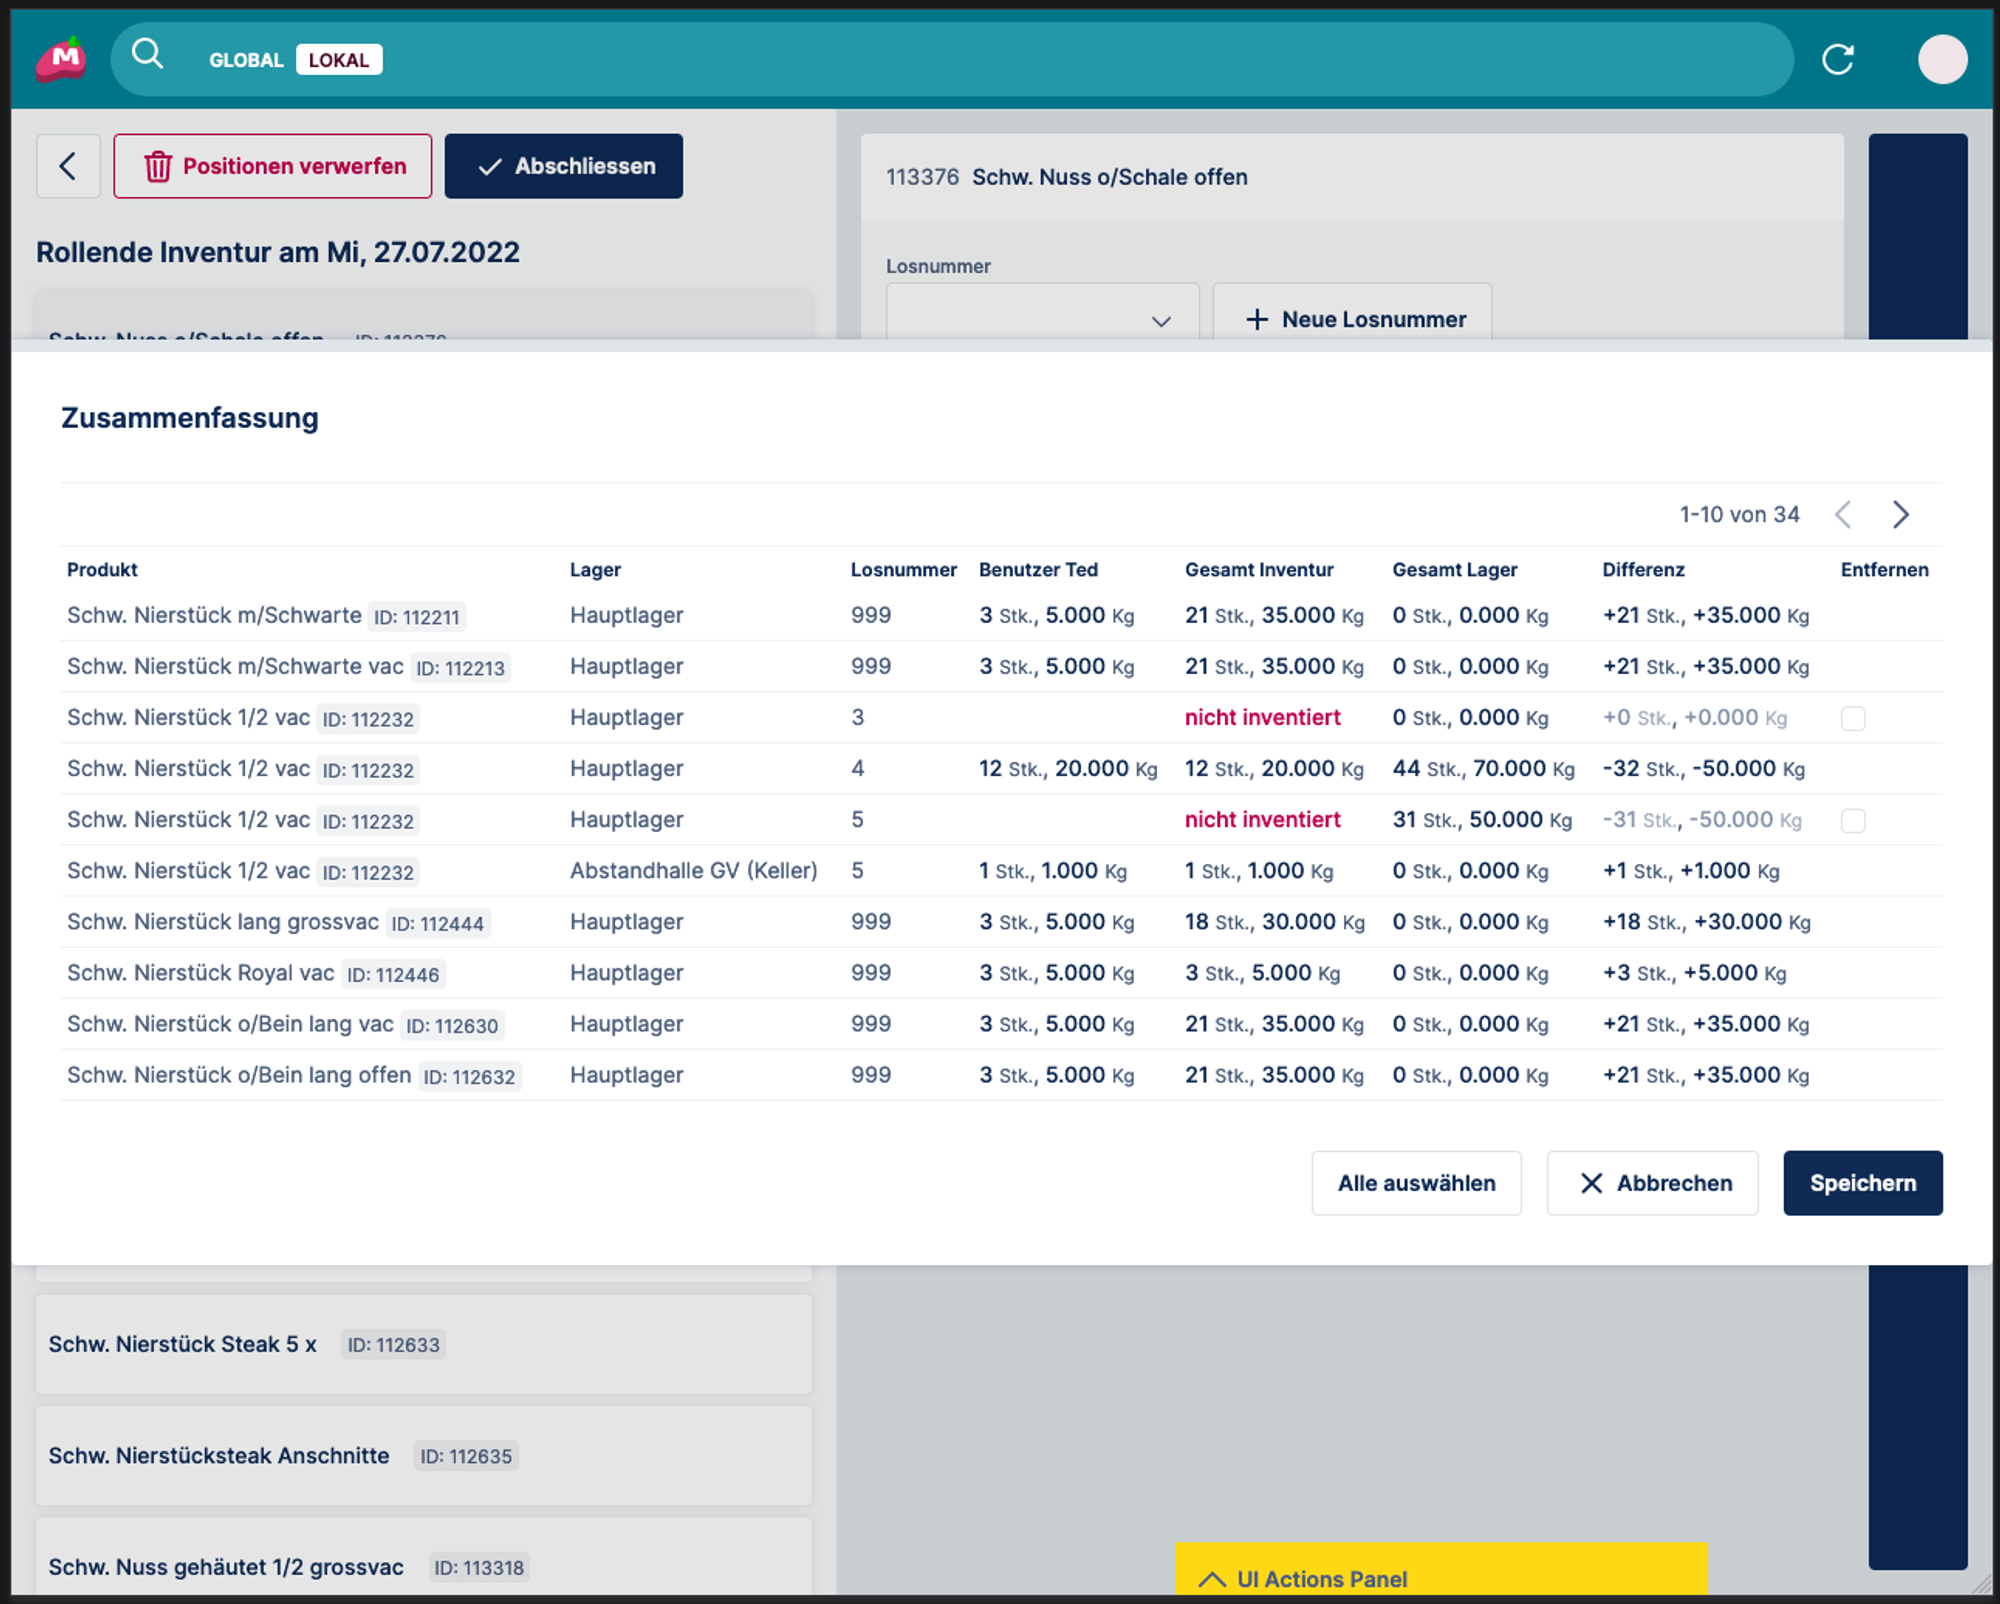Cancel summary with Abbrechen

point(1652,1183)
